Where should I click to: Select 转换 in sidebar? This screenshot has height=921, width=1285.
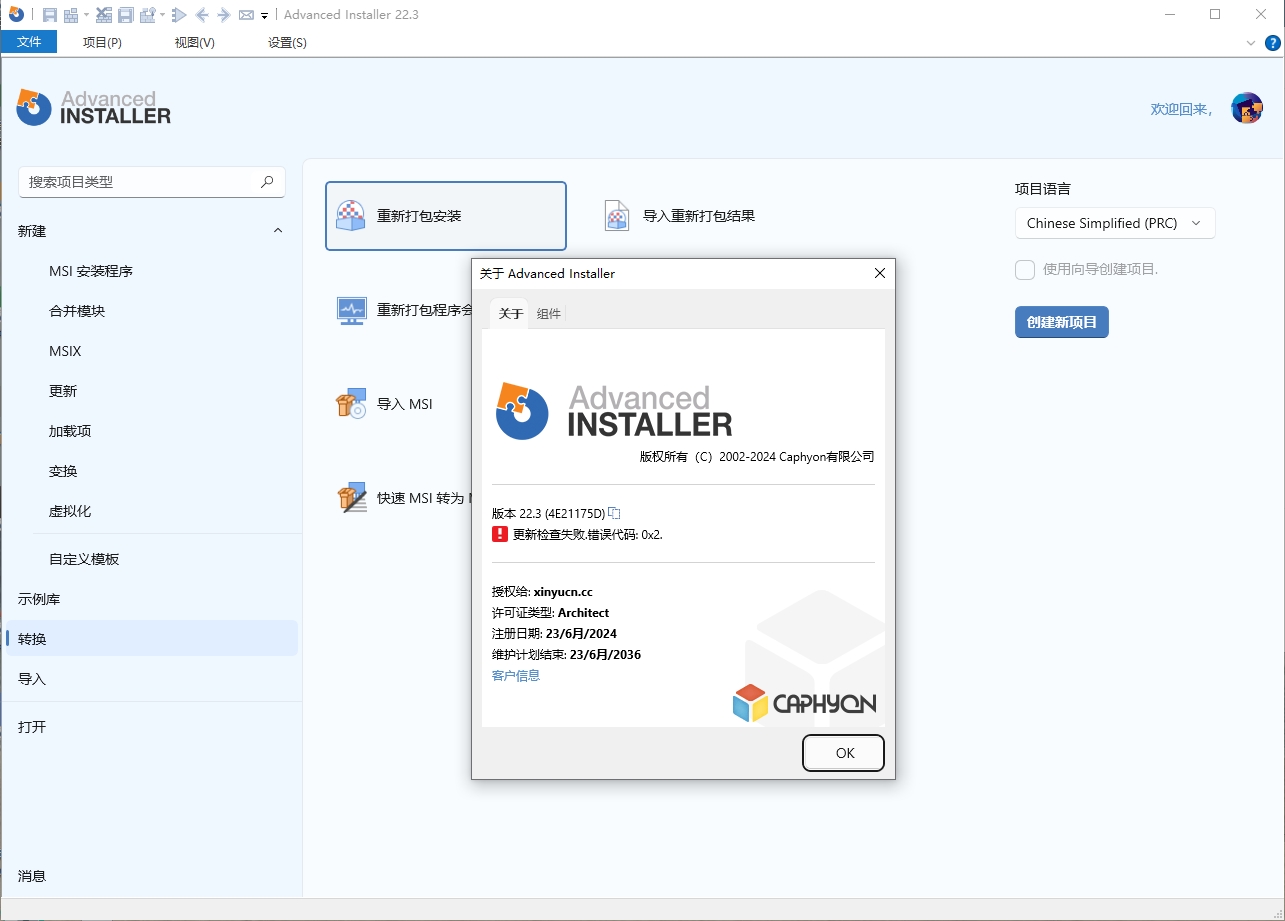coord(152,638)
